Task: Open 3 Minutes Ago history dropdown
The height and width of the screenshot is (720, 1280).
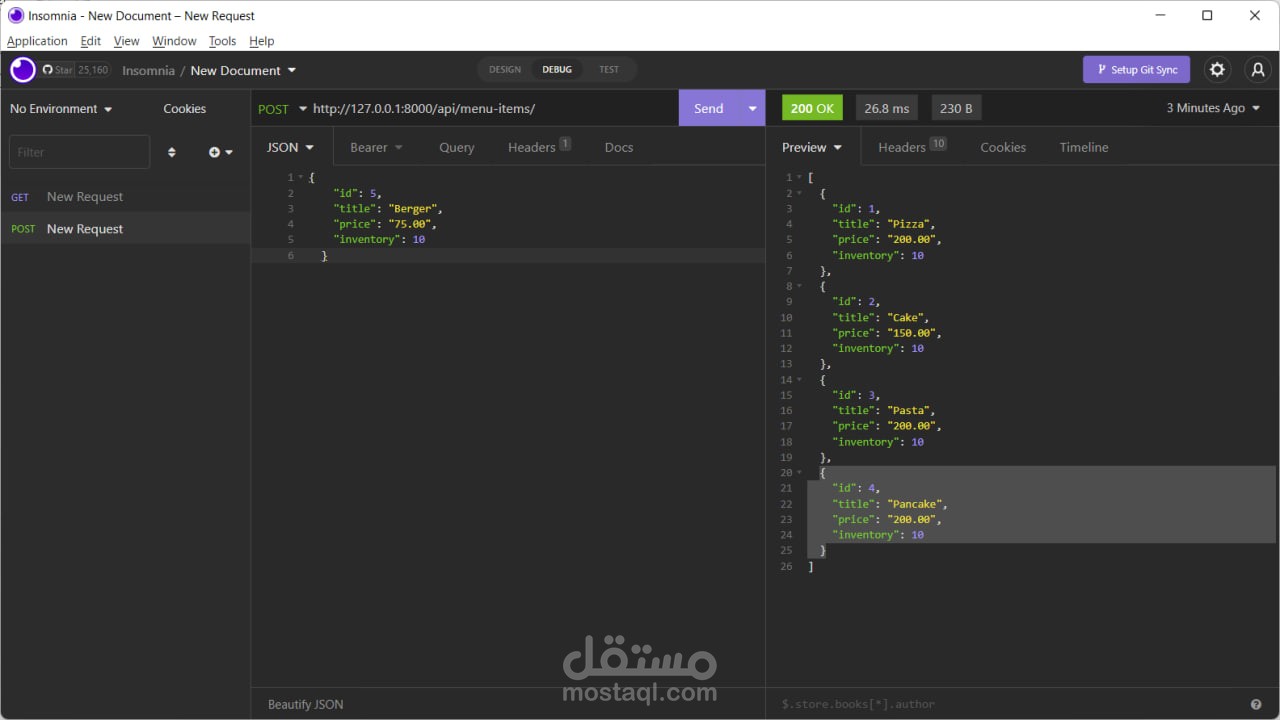Action: pos(1213,108)
